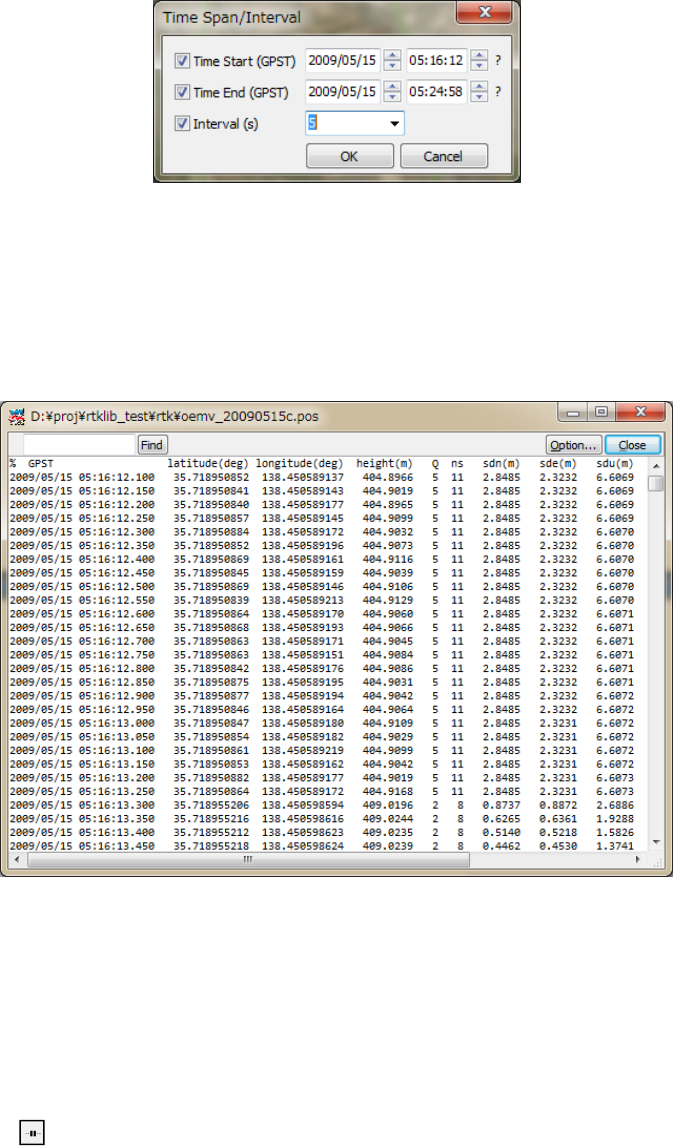
Task: Click the row timestamp 05:16:13.000
Action: 116,723
